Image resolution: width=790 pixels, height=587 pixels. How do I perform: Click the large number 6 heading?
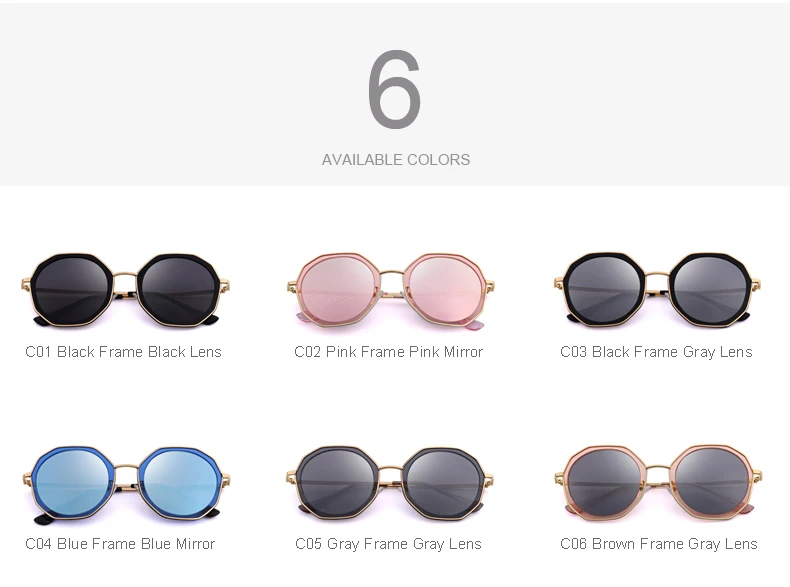tap(394, 89)
